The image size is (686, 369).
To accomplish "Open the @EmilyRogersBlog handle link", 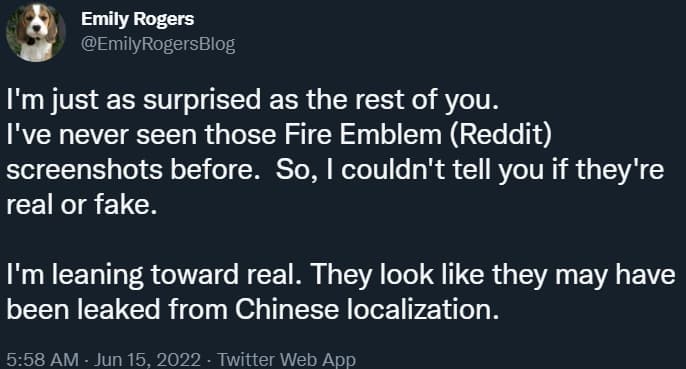I will 158,45.
